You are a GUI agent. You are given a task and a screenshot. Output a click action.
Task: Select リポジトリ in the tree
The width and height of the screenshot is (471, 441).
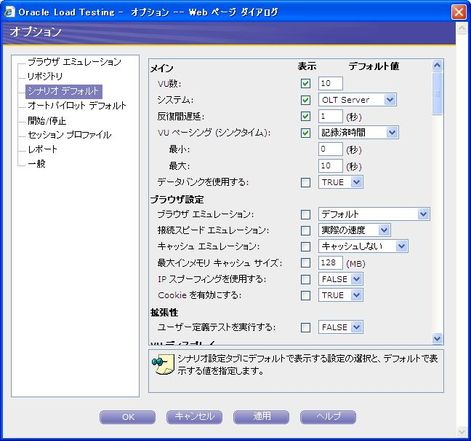point(45,76)
